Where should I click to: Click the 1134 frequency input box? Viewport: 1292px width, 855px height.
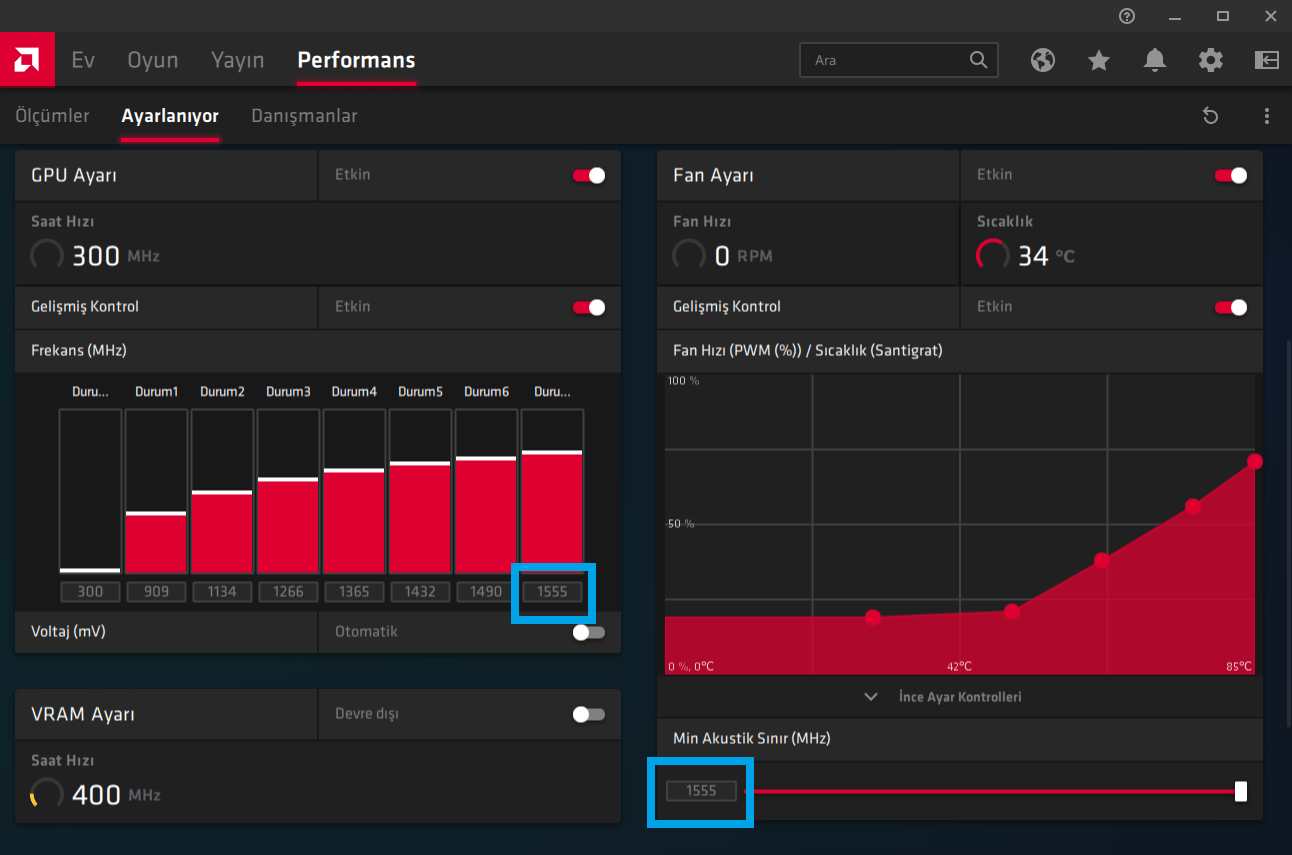[222, 591]
